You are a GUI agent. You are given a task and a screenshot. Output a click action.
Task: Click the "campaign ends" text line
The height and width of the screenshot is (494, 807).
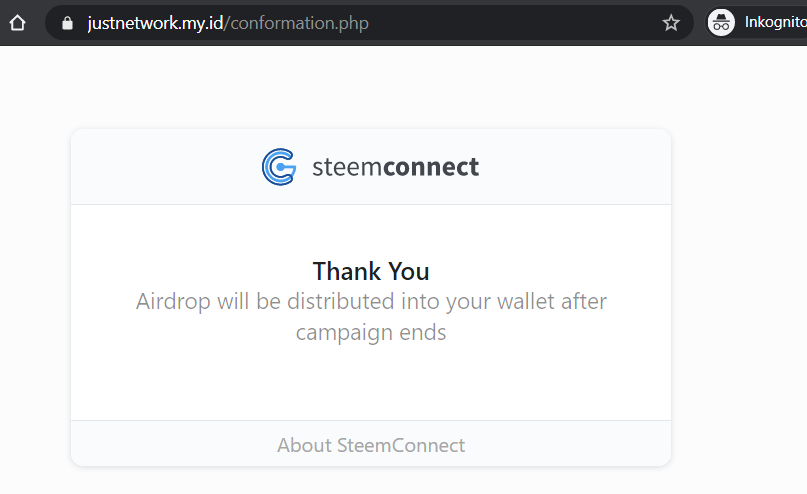tap(371, 332)
